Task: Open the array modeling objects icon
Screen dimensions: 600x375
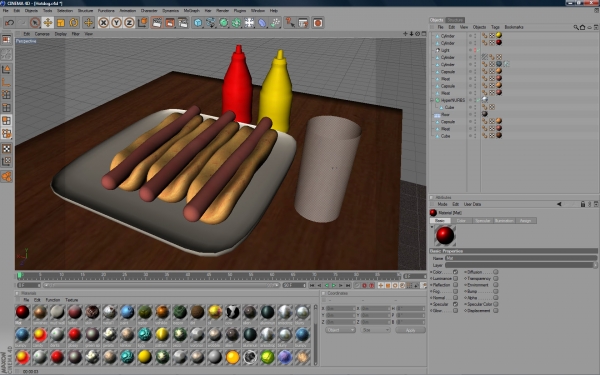Action: pos(236,23)
